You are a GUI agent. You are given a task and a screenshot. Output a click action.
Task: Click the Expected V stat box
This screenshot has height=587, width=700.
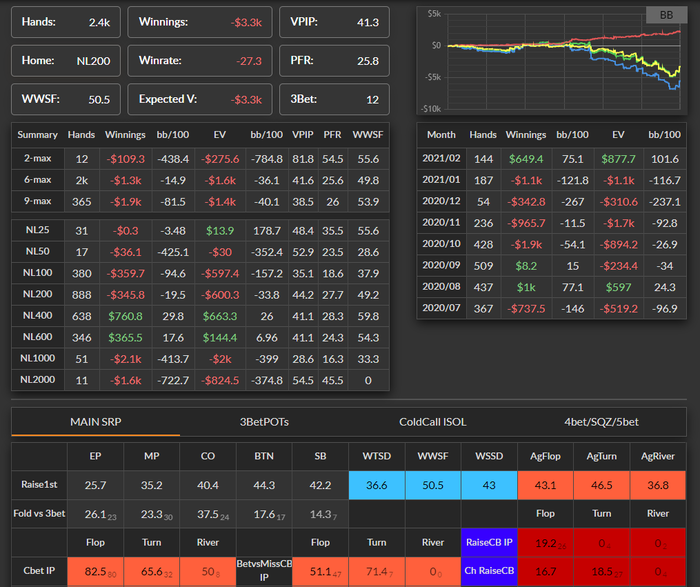click(200, 99)
